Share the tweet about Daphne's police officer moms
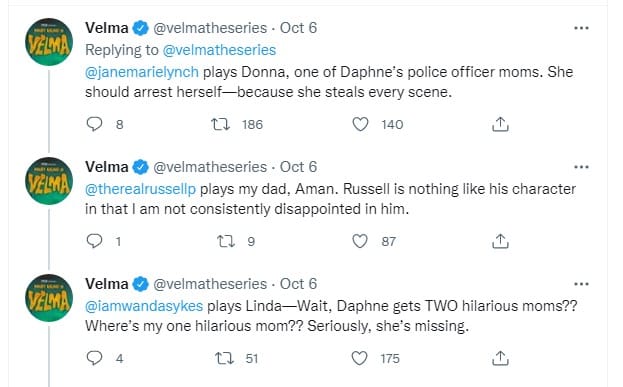This screenshot has width=623, height=387. (x=500, y=124)
